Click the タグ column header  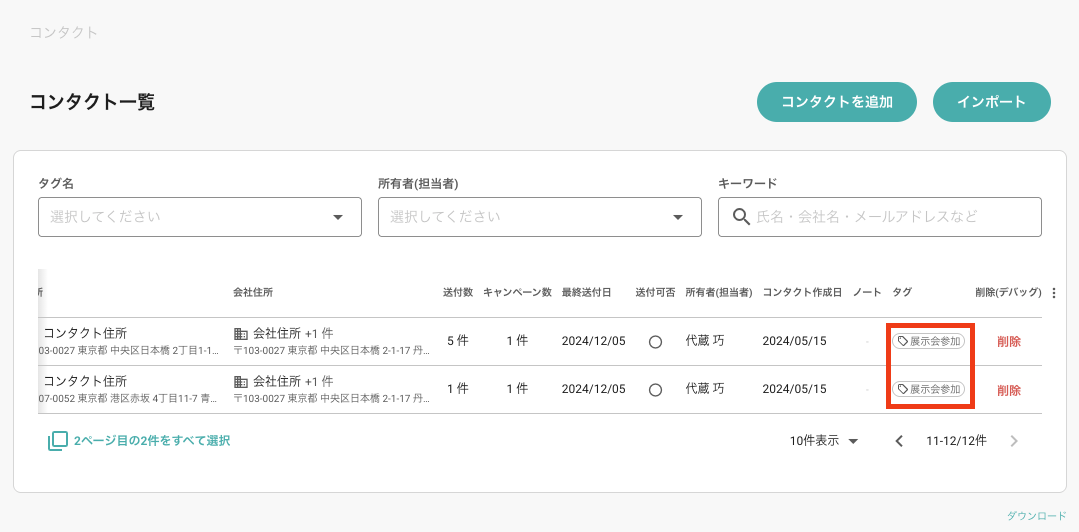(x=902, y=292)
